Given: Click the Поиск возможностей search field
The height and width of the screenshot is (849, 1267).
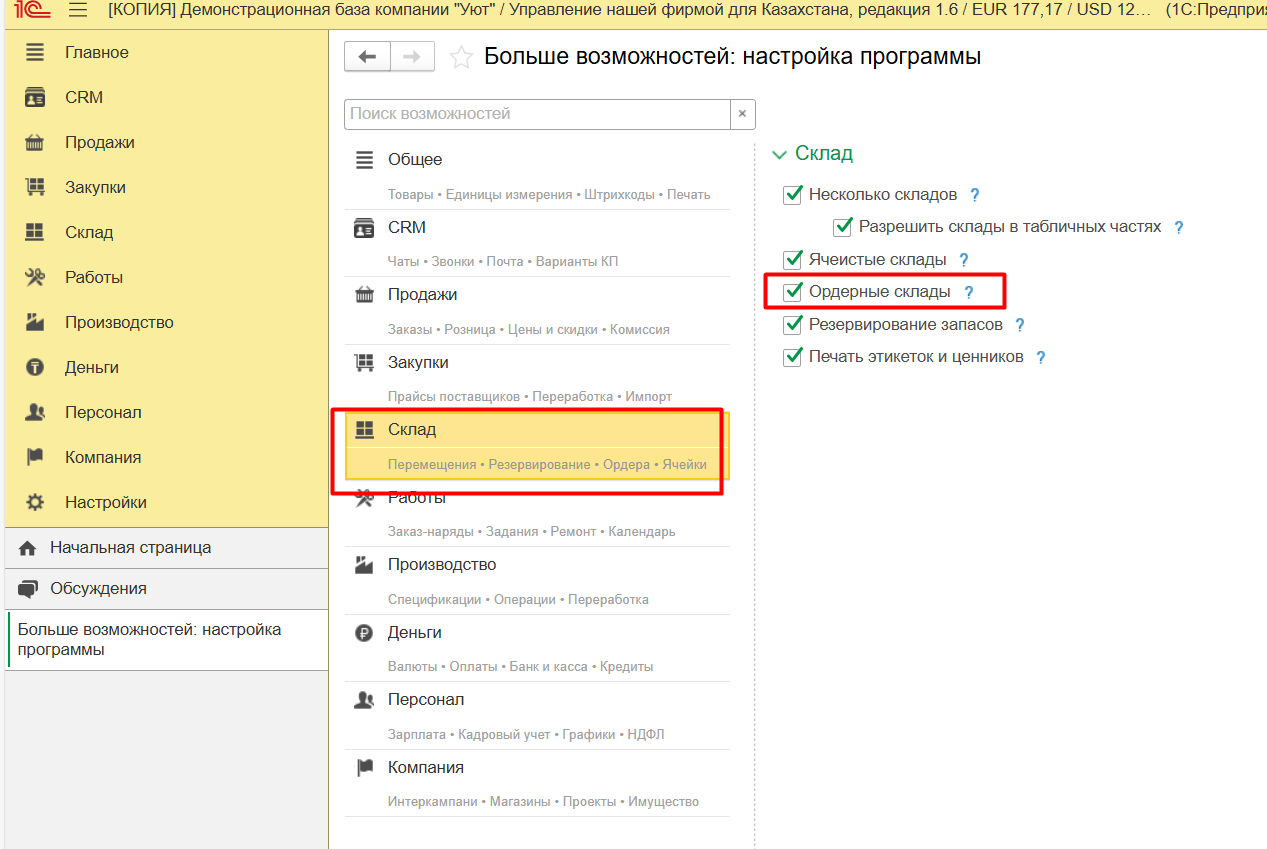Looking at the screenshot, I should tap(537, 114).
